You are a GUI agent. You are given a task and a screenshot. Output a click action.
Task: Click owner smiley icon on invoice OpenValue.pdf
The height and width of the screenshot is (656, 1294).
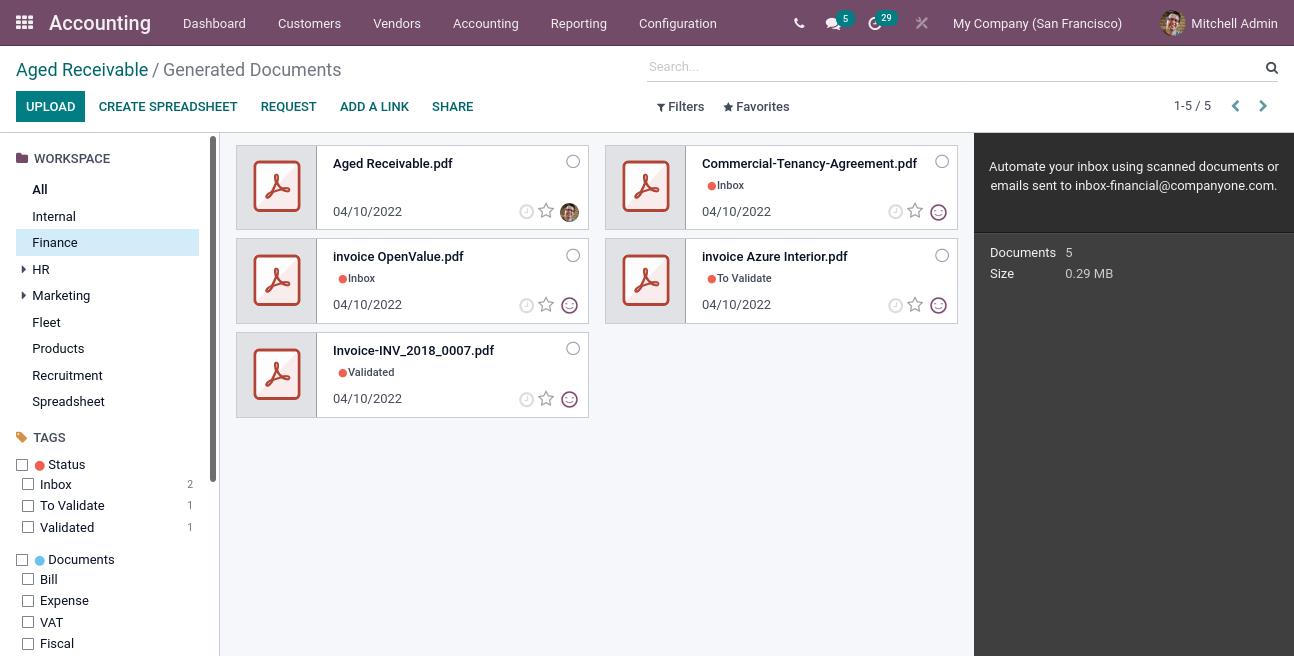tap(569, 306)
